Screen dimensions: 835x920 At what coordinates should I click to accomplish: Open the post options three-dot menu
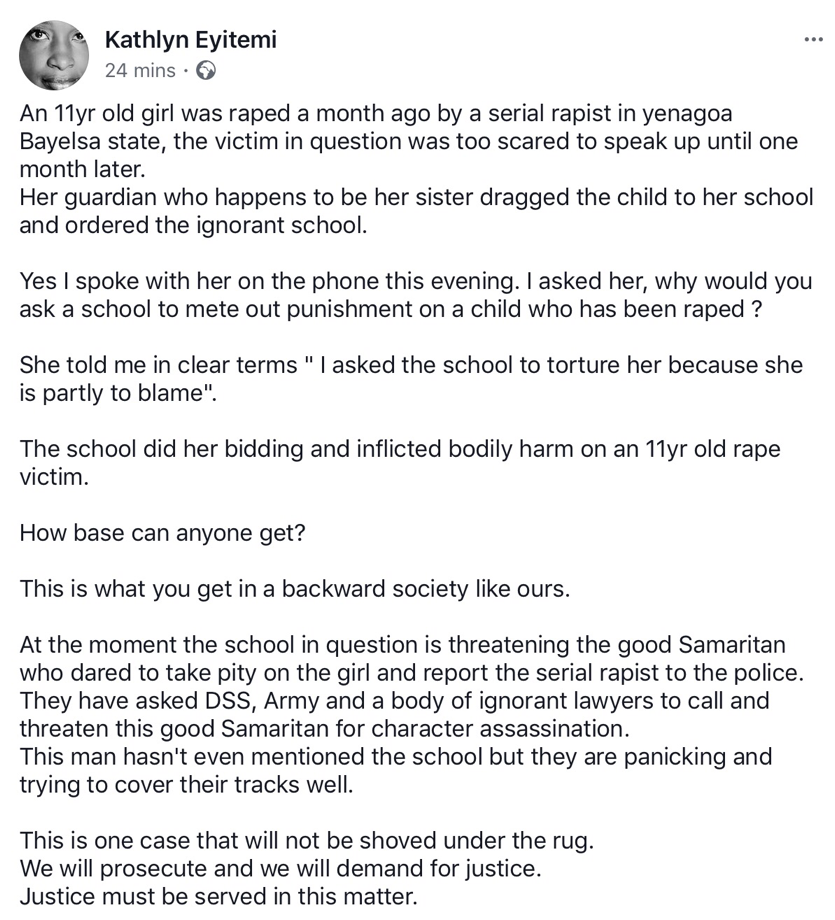tap(813, 39)
